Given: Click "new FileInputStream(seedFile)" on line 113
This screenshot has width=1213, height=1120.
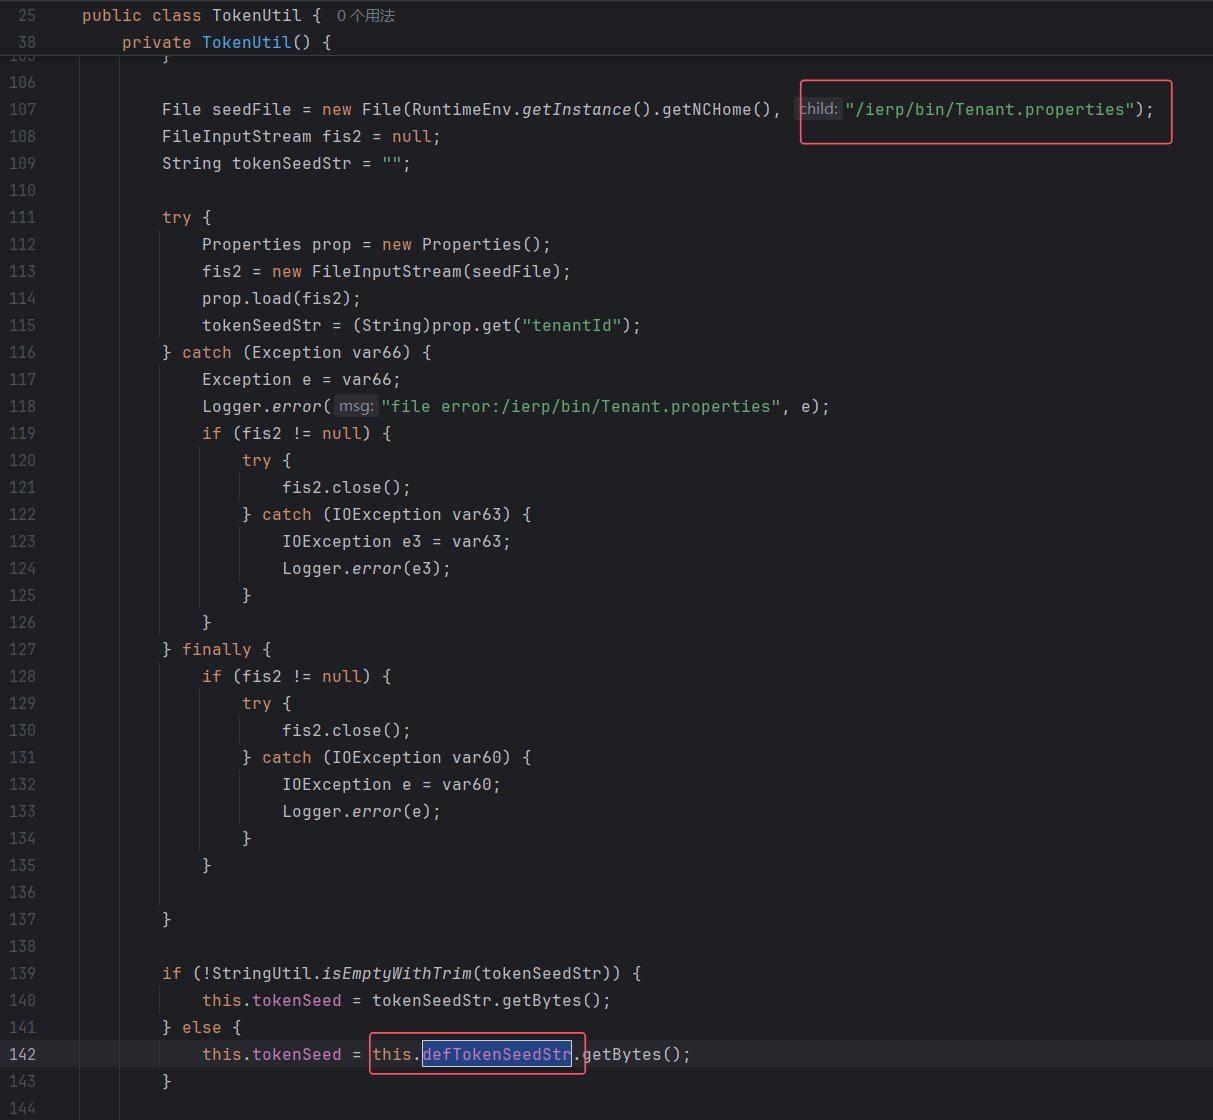Looking at the screenshot, I should (416, 271).
